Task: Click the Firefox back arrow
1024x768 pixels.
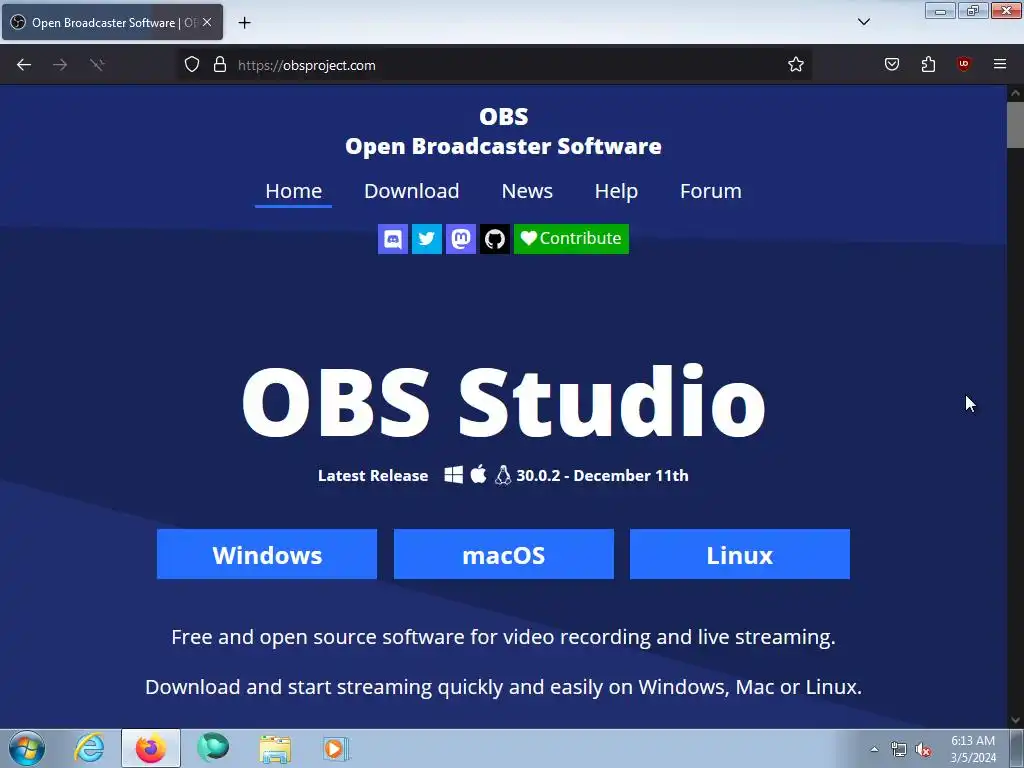Action: (24, 65)
